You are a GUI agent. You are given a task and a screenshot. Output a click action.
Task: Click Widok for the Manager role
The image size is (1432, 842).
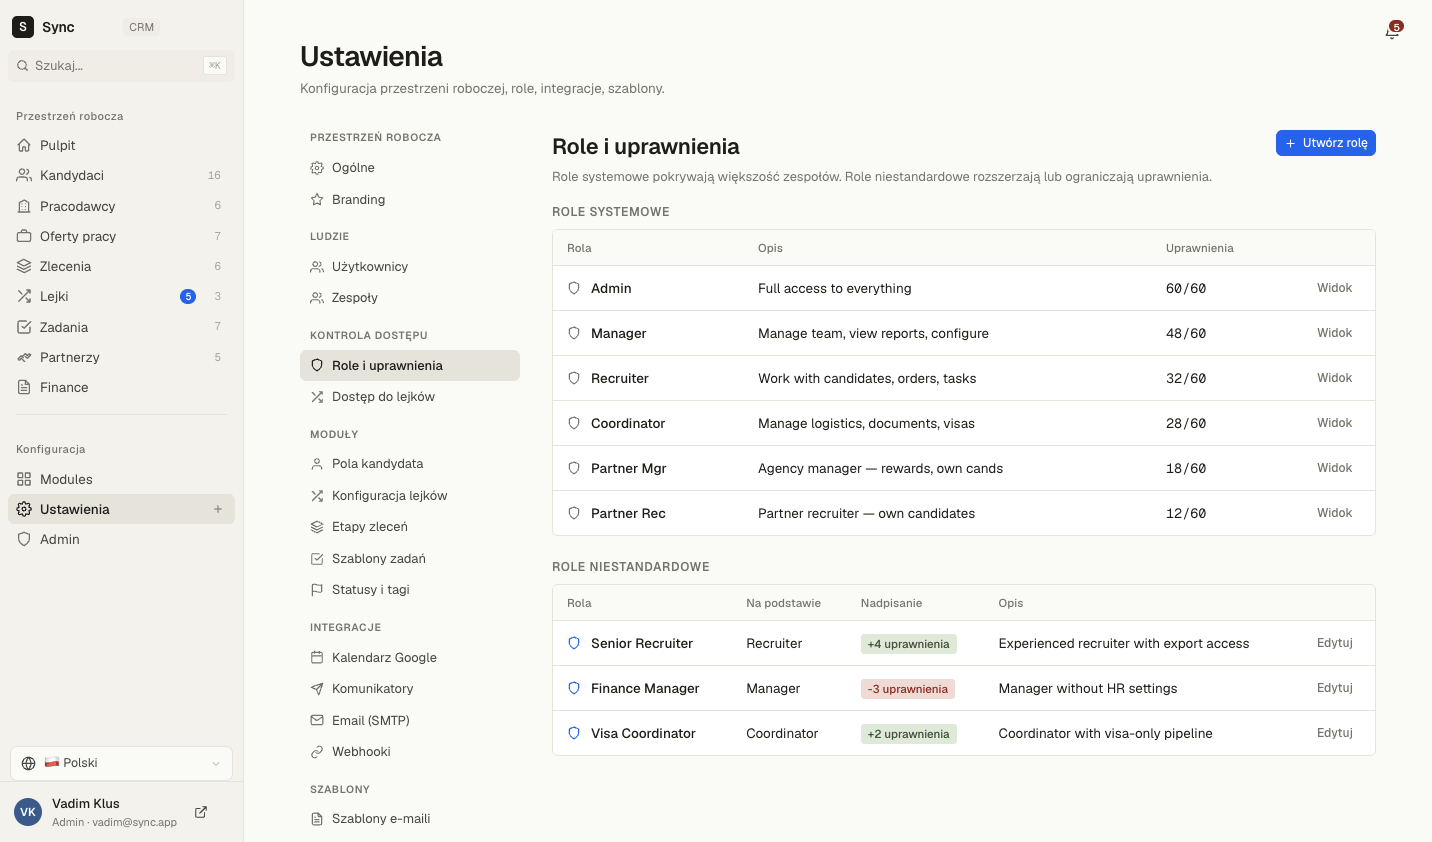pos(1334,333)
